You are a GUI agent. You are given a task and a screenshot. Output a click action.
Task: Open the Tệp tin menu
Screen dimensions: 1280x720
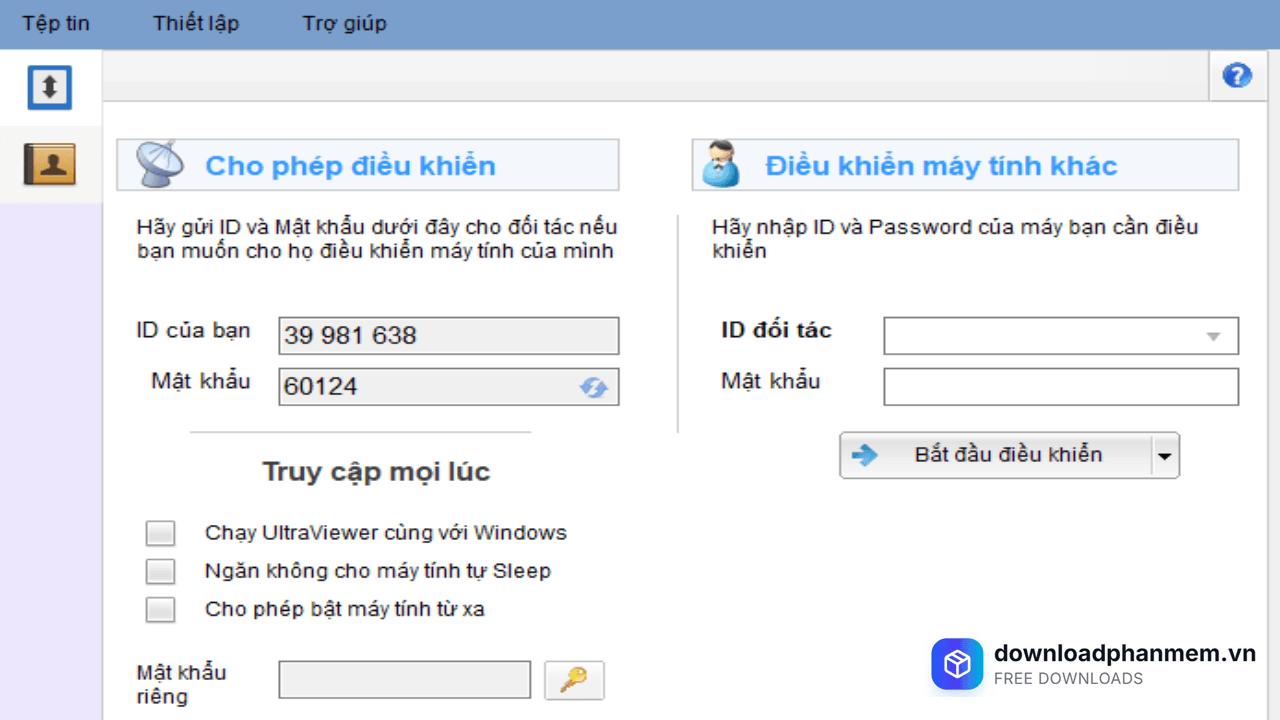[x=55, y=23]
